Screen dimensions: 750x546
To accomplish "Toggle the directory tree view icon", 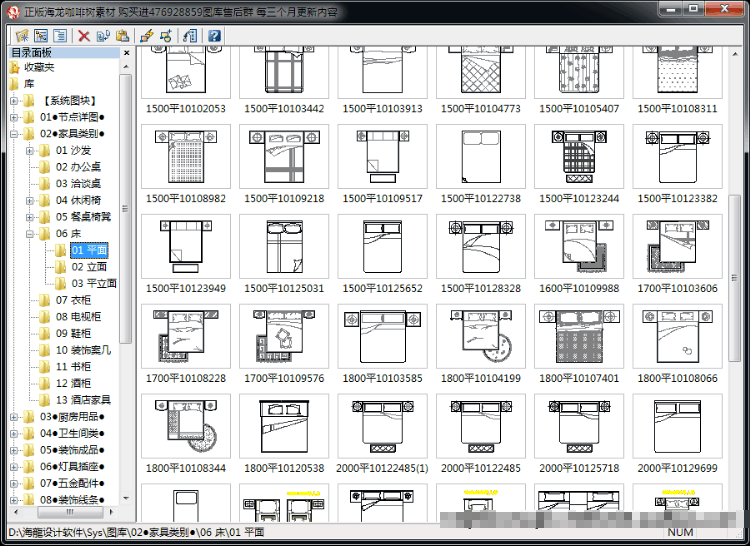I will pos(41,36).
